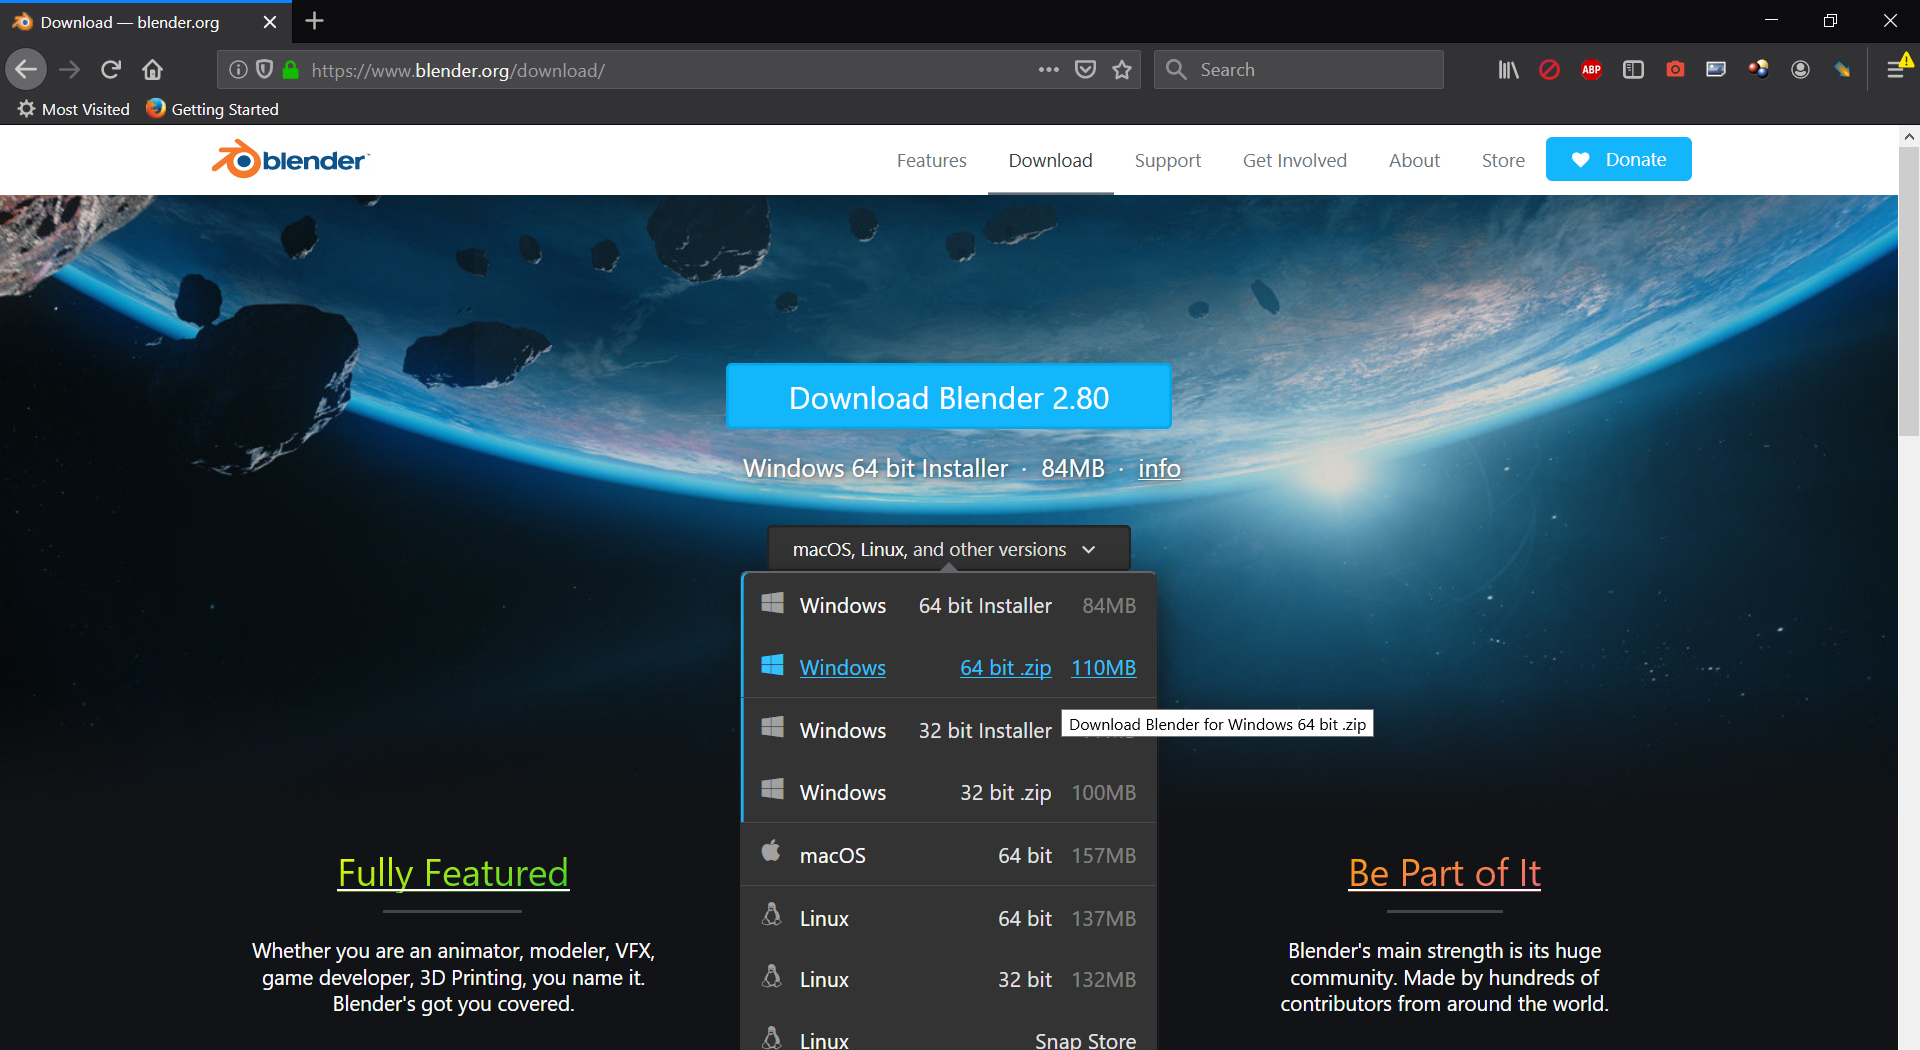Click the red blocked-circle extension icon
Image resolution: width=1920 pixels, height=1050 pixels.
(x=1549, y=70)
